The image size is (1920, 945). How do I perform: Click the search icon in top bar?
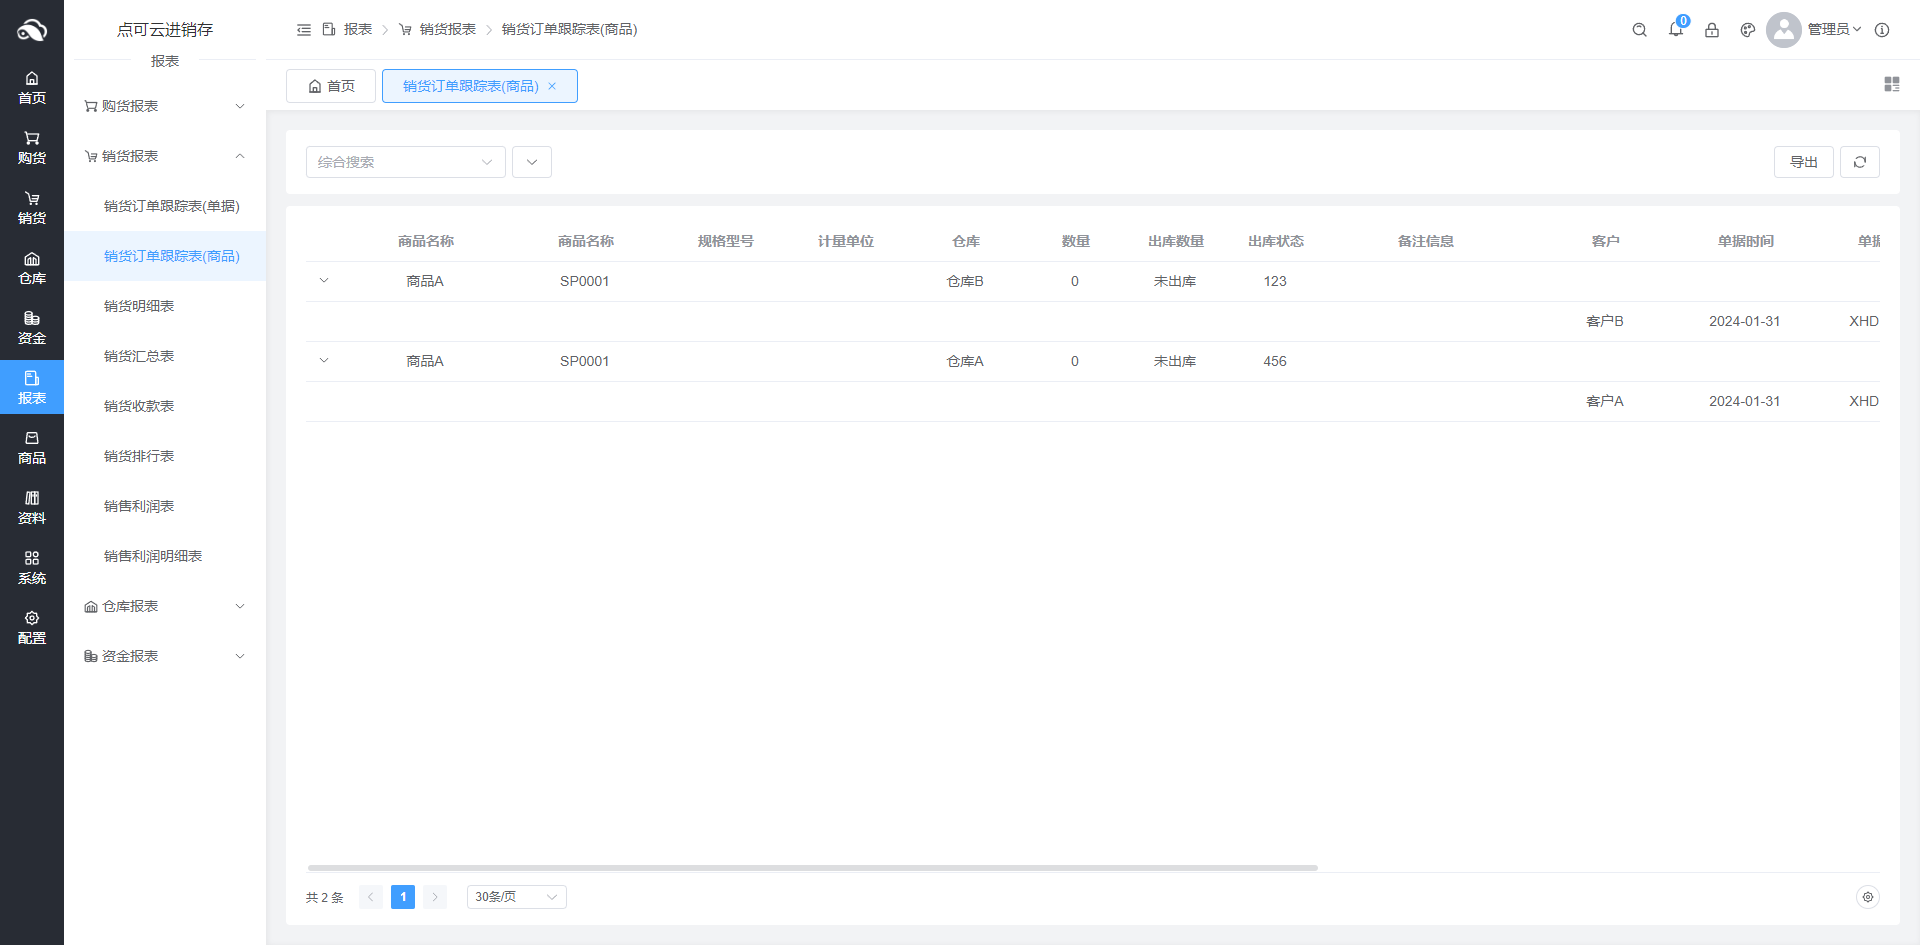pos(1639,30)
